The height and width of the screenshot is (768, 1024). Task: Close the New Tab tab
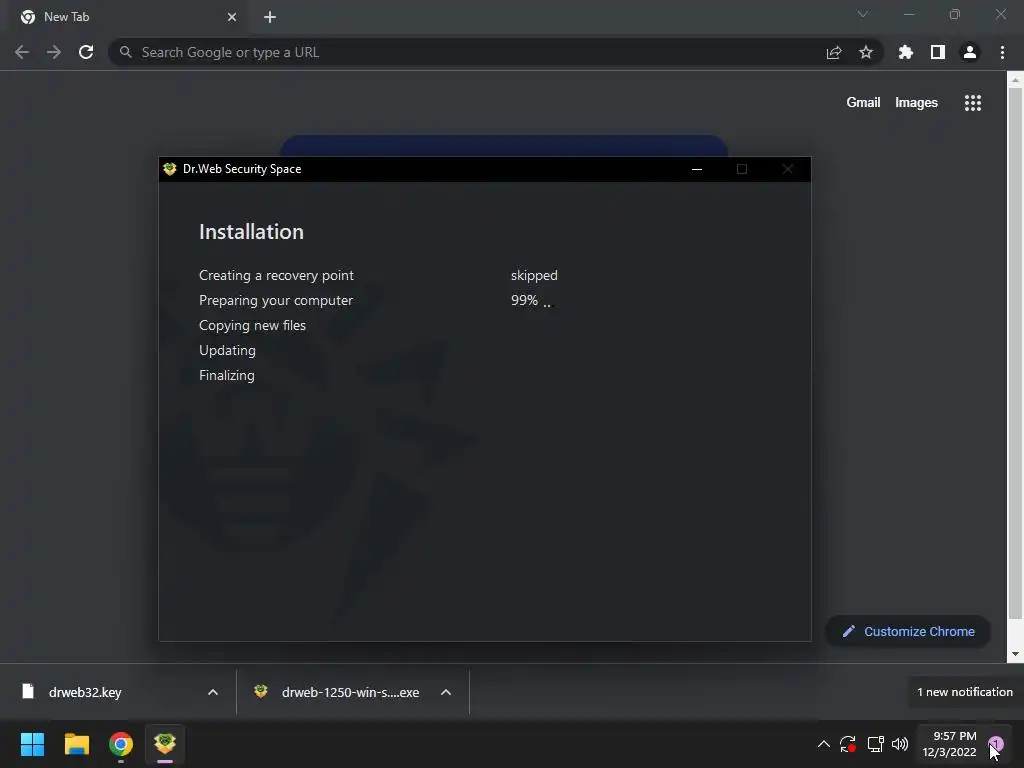232,17
